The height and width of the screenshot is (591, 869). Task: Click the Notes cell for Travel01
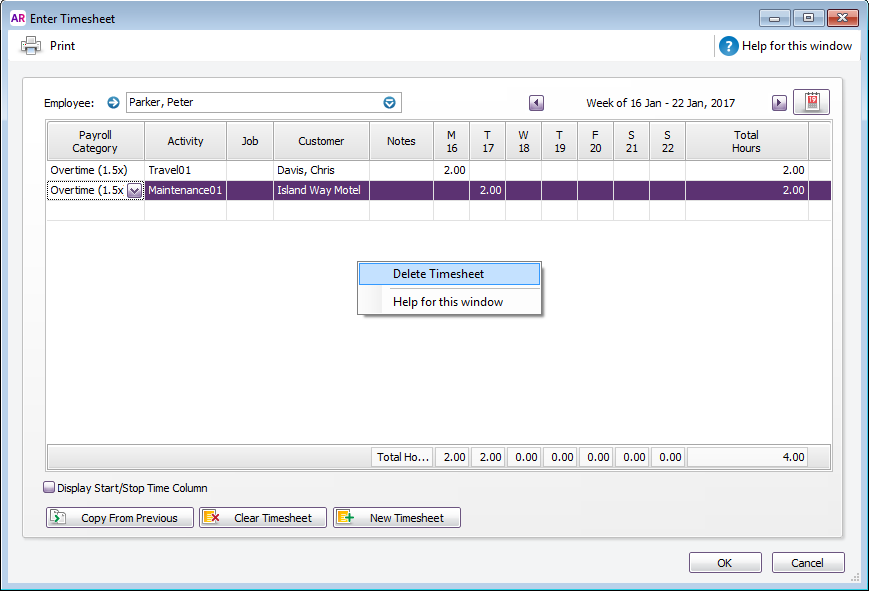pyautogui.click(x=401, y=169)
